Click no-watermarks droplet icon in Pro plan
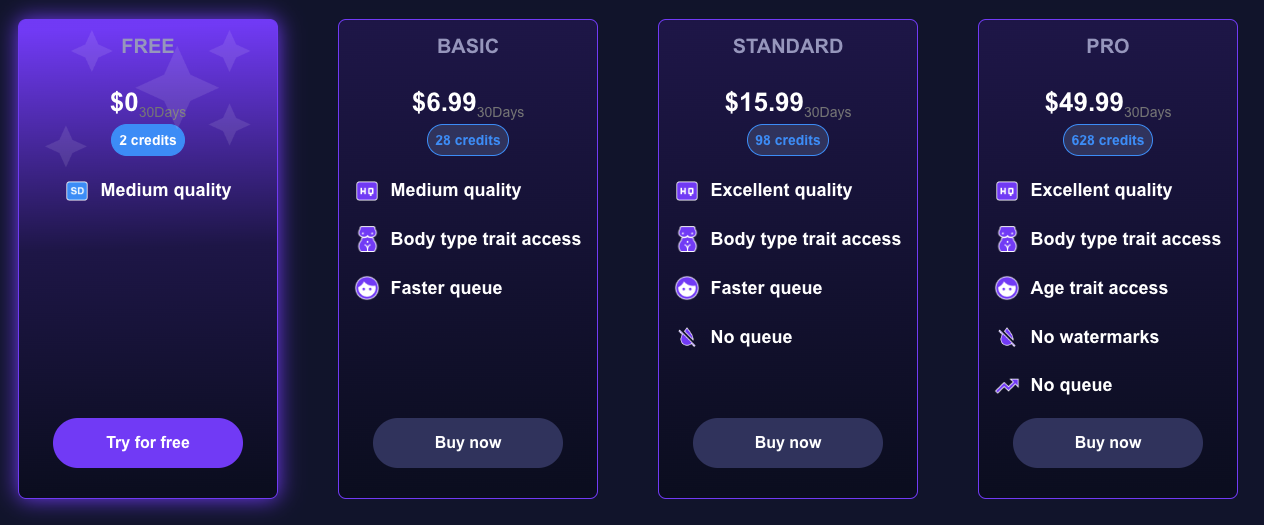The width and height of the screenshot is (1264, 525). coord(1007,337)
